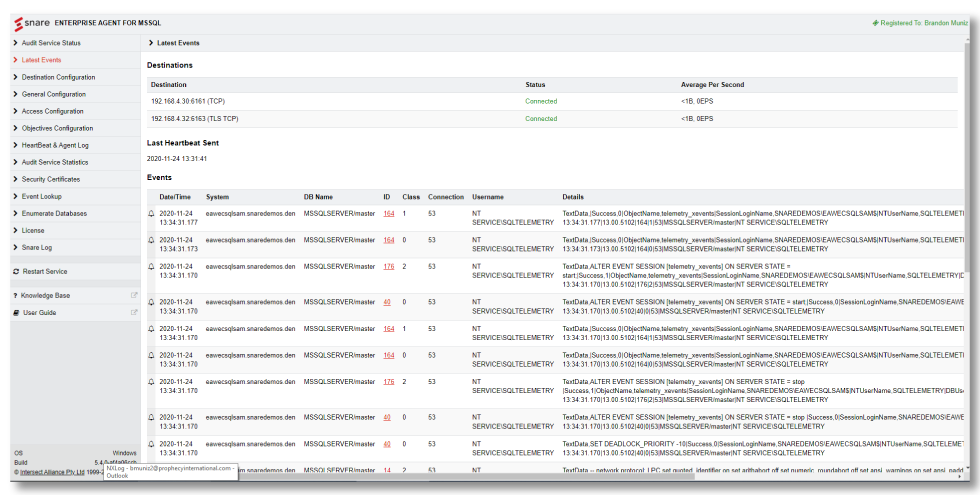Image resolution: width=980 pixels, height=495 pixels.
Task: Click destination 192.168.4.30:6161 (TCP)
Action: (188, 101)
